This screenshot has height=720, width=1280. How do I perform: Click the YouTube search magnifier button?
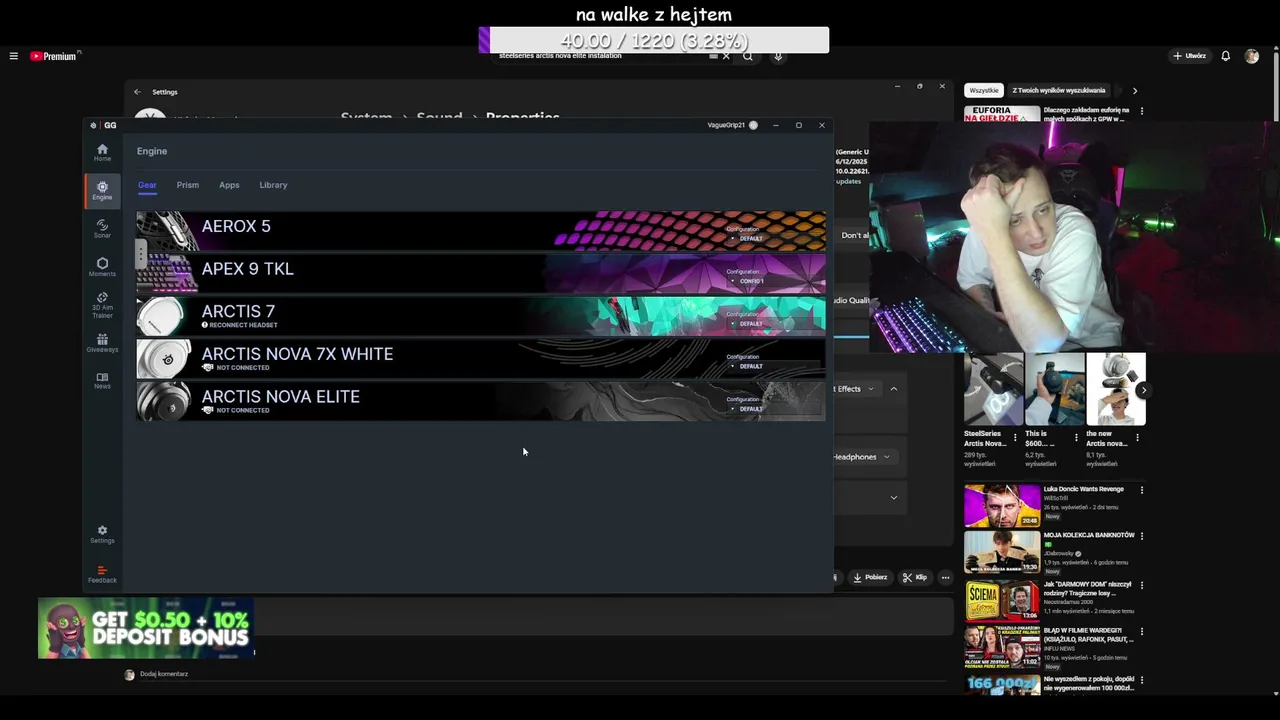(x=747, y=56)
